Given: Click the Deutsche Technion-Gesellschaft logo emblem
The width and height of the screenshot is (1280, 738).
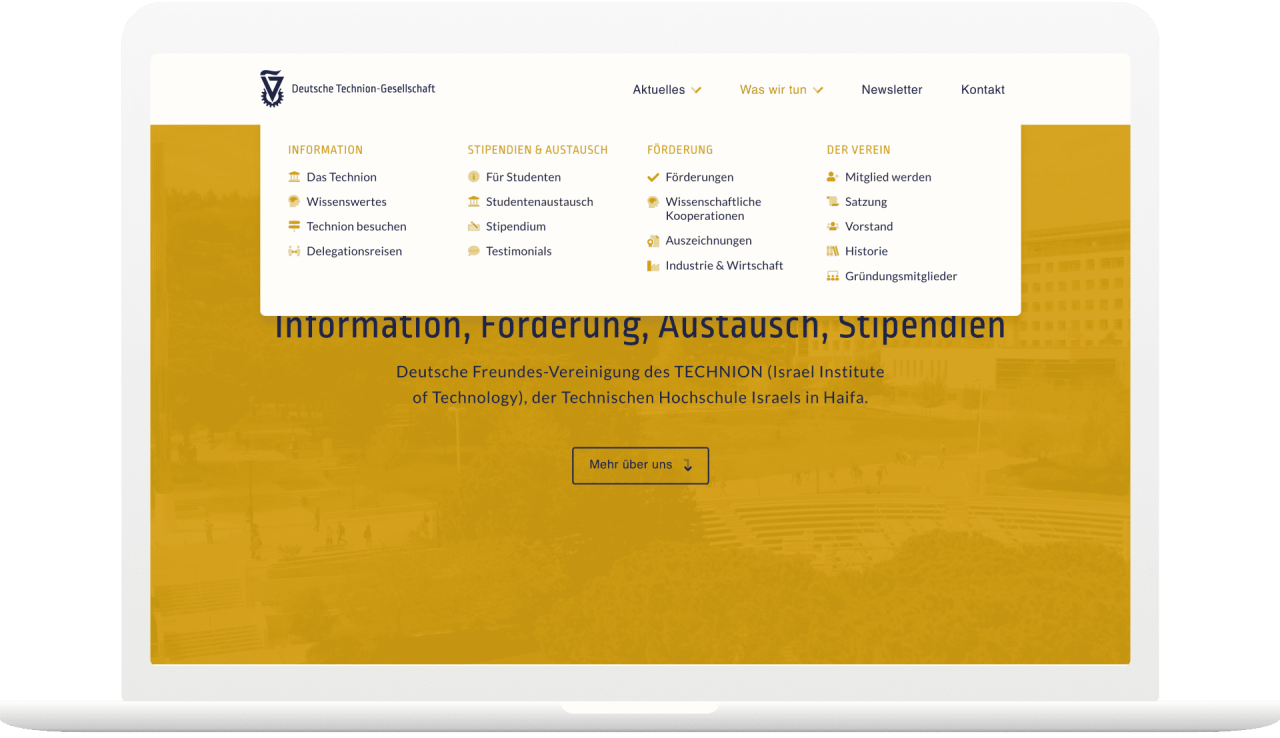Looking at the screenshot, I should coord(272,89).
